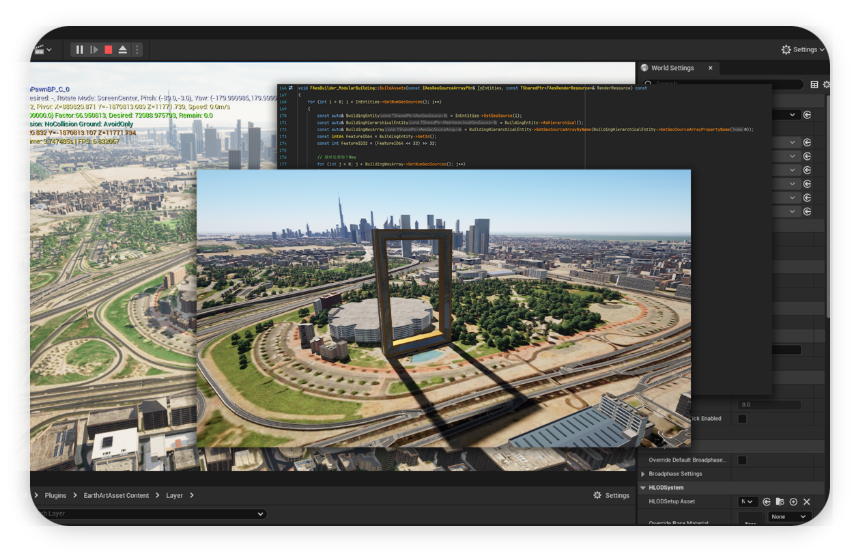Open the World Settings panel gear options

[x=826, y=84]
